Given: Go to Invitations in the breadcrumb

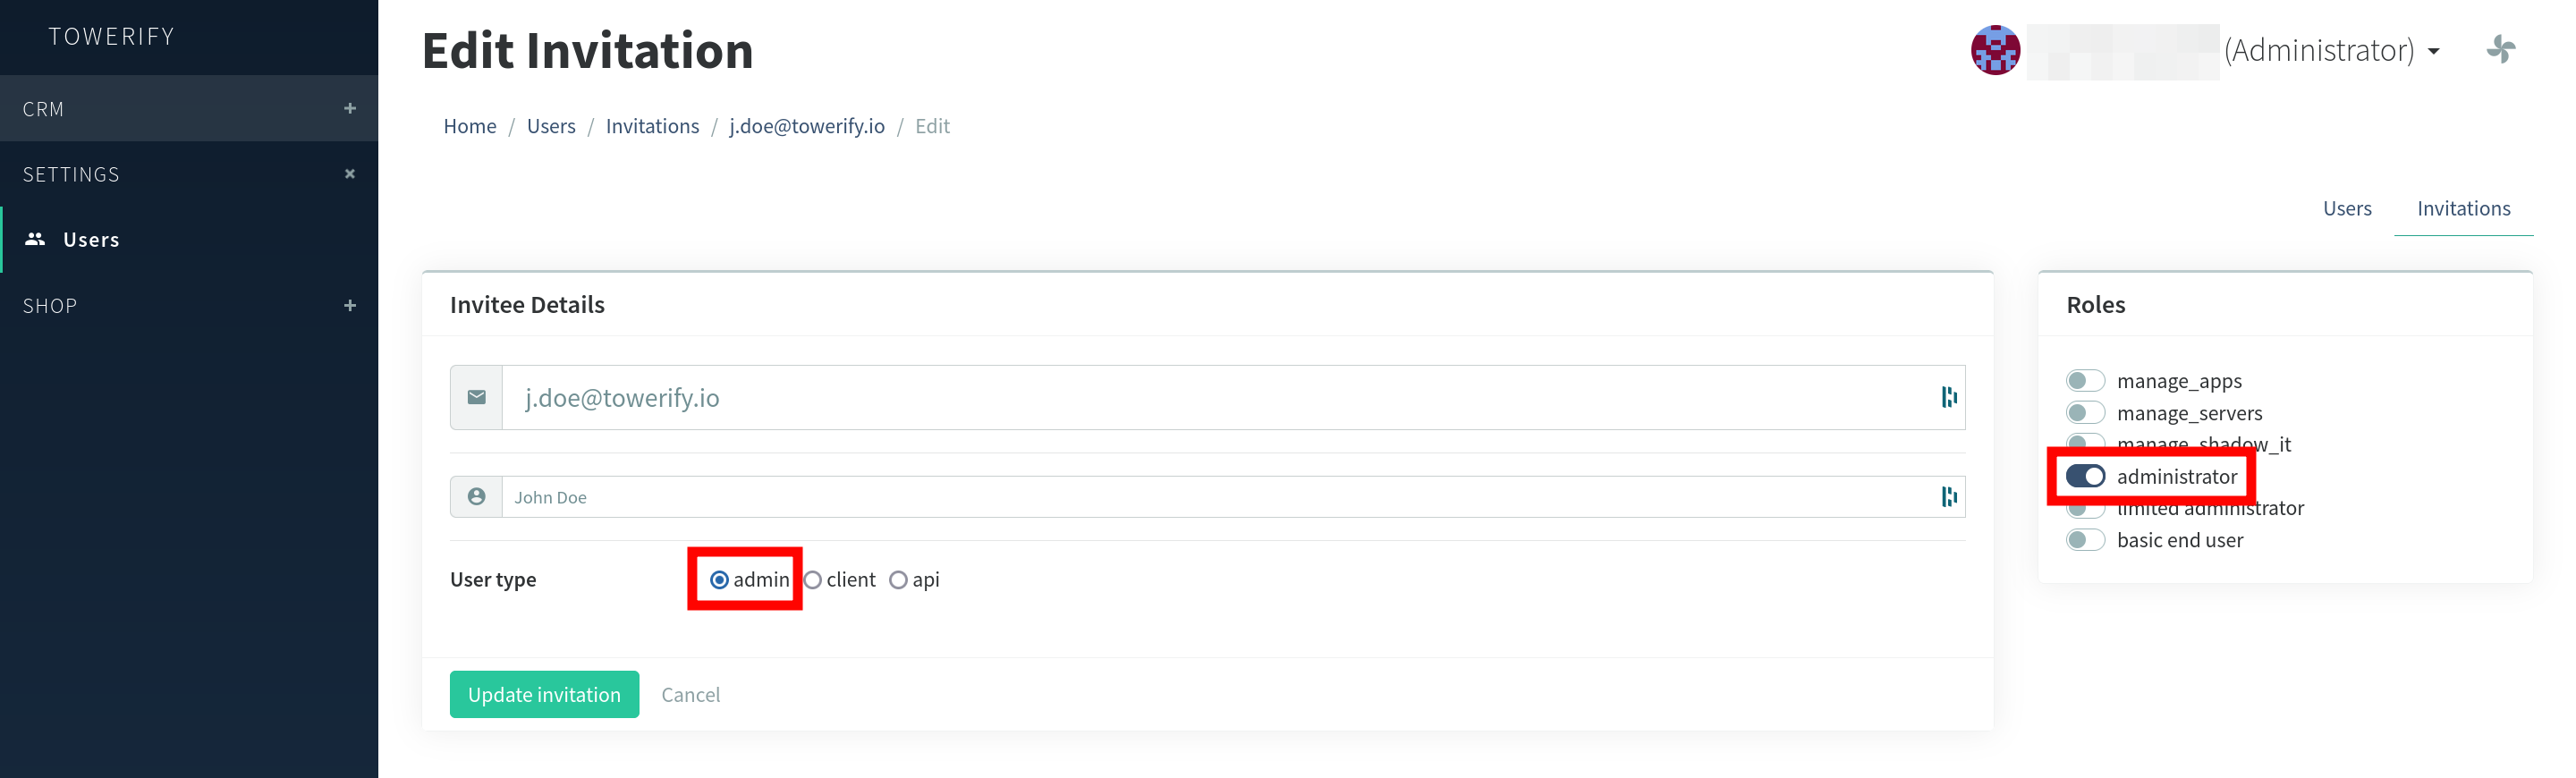Looking at the screenshot, I should pyautogui.click(x=652, y=126).
